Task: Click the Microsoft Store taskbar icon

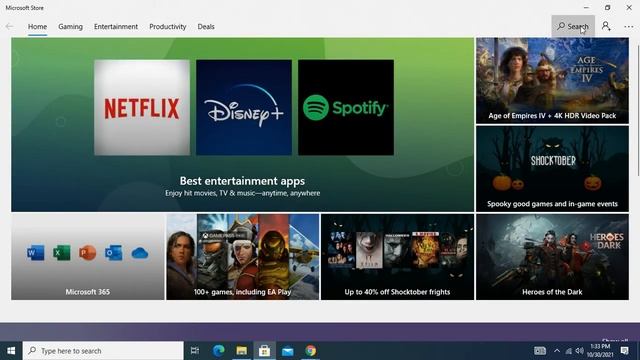Action: point(264,351)
